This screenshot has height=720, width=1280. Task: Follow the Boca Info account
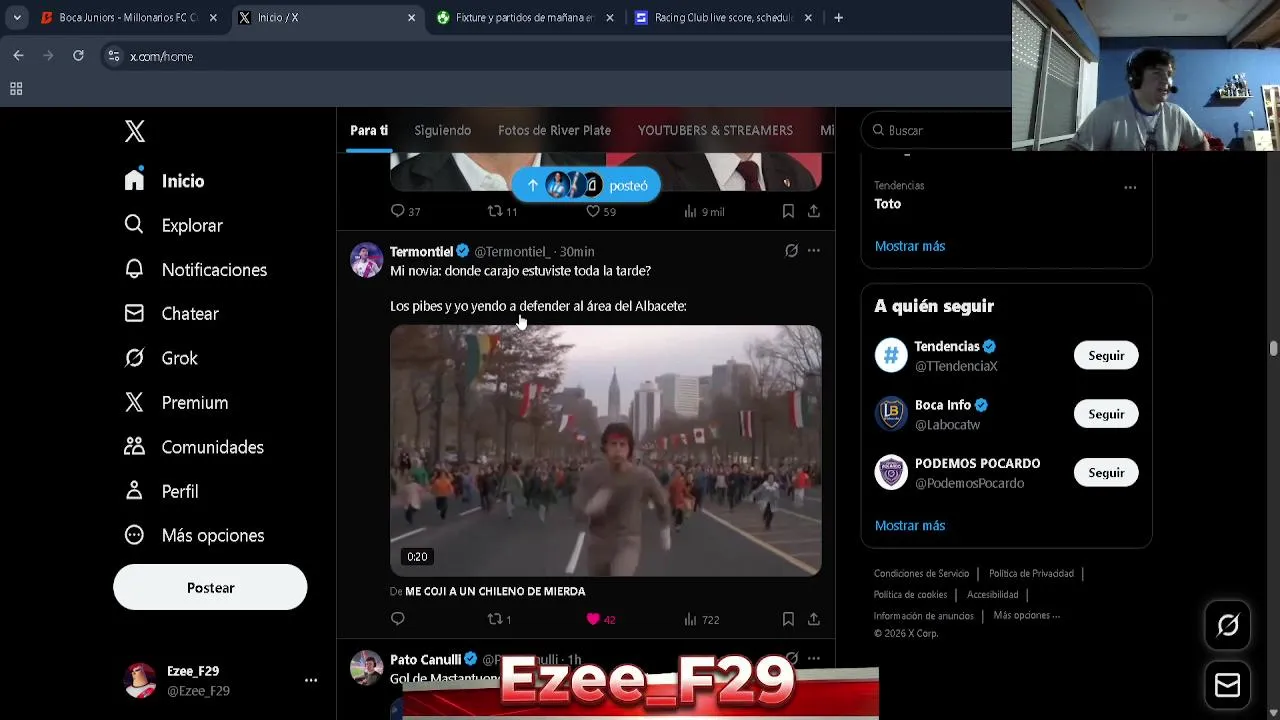(x=1106, y=414)
